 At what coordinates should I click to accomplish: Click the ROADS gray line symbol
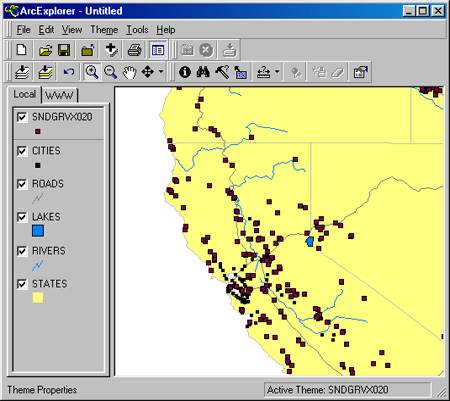38,199
